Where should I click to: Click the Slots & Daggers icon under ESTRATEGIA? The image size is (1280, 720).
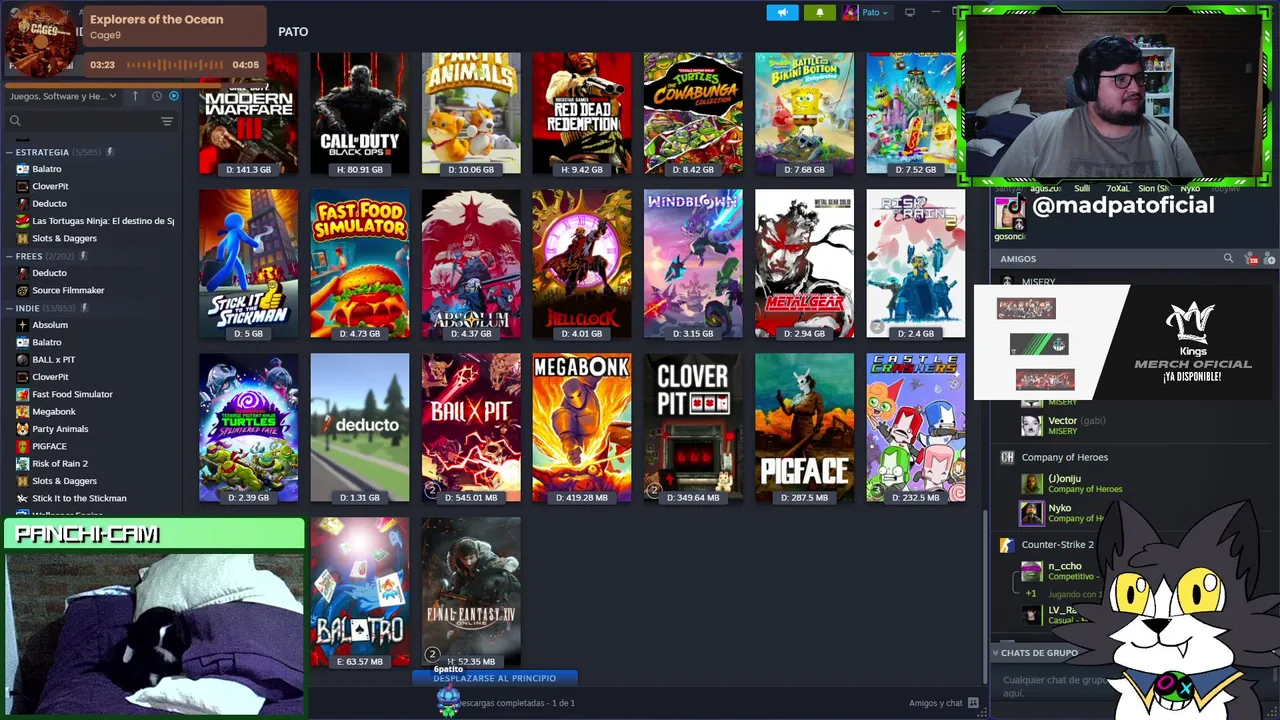coord(22,238)
